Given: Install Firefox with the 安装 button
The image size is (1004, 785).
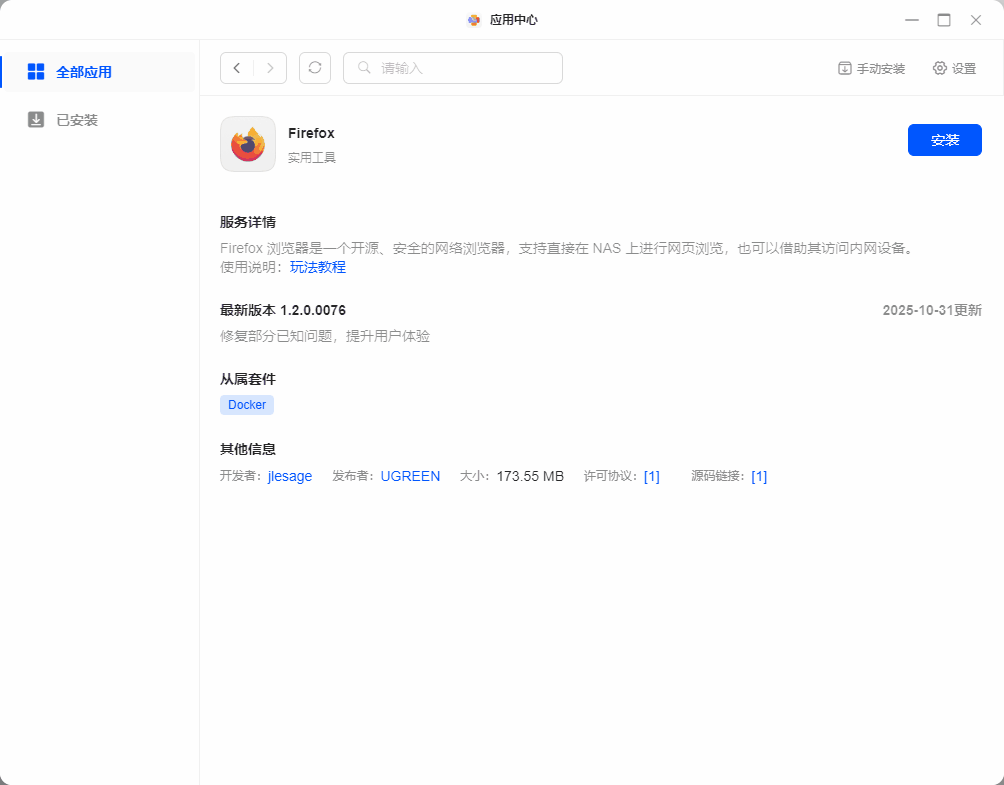Looking at the screenshot, I should pos(944,140).
